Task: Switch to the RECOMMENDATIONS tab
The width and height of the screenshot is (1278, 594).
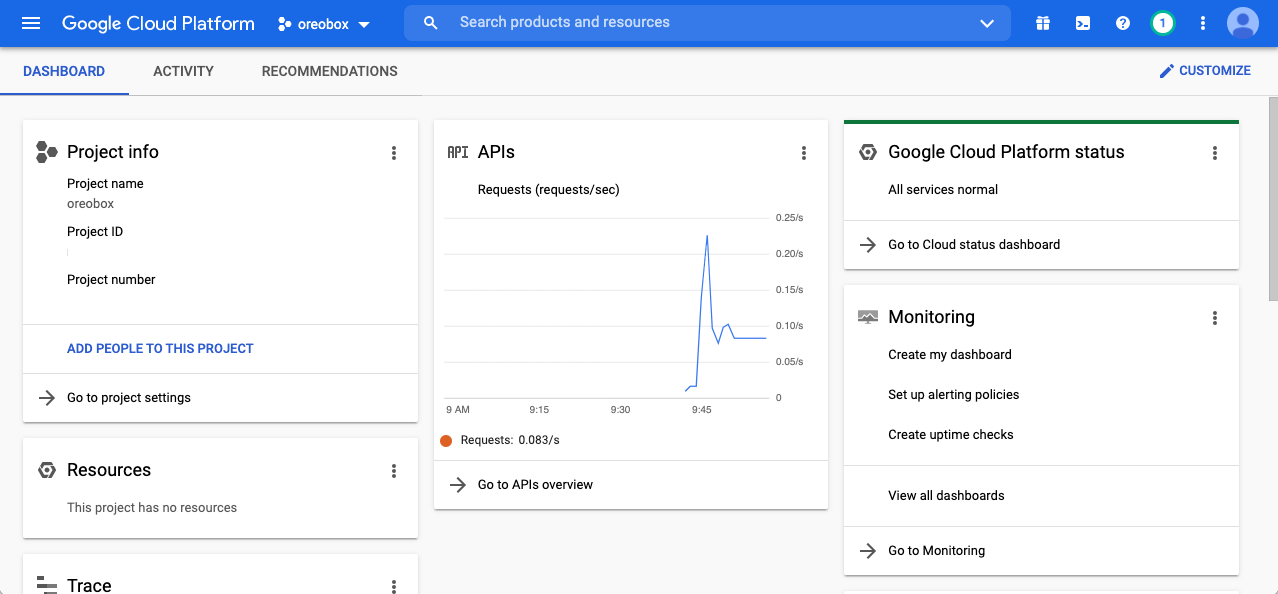Action: 329,71
